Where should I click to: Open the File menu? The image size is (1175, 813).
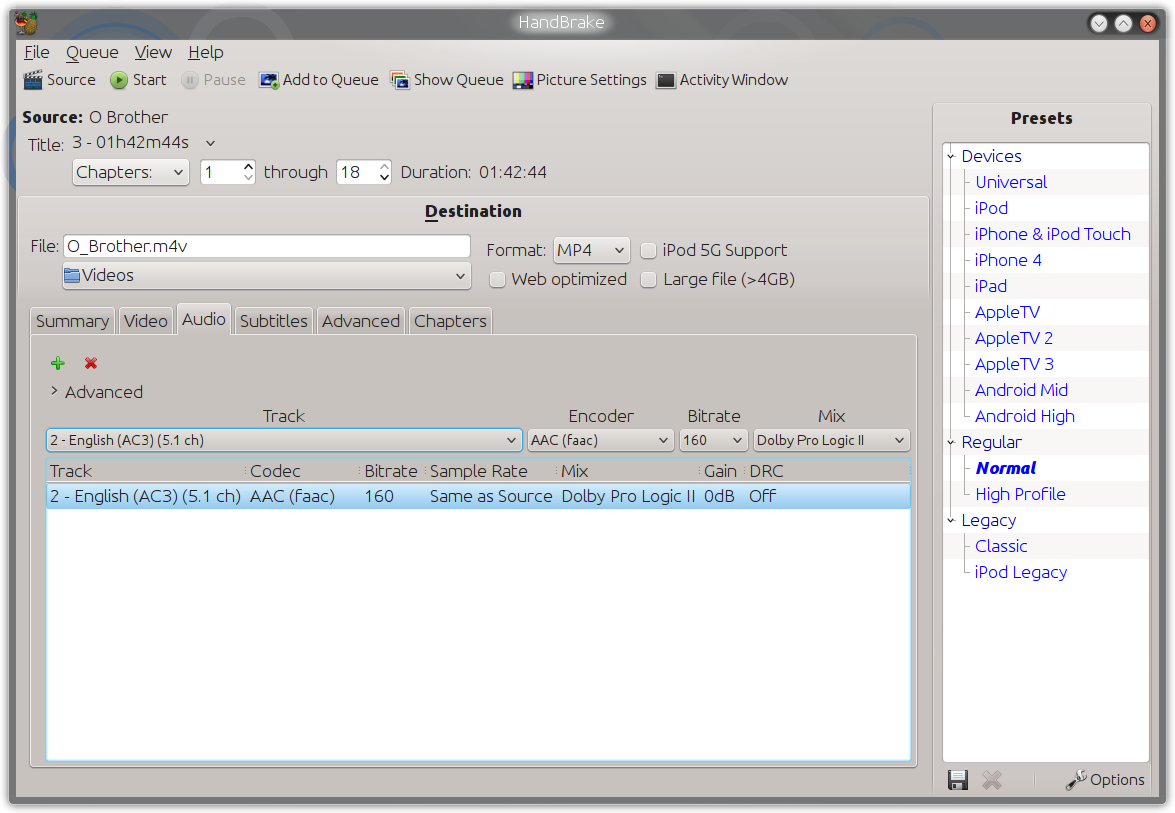click(x=37, y=52)
